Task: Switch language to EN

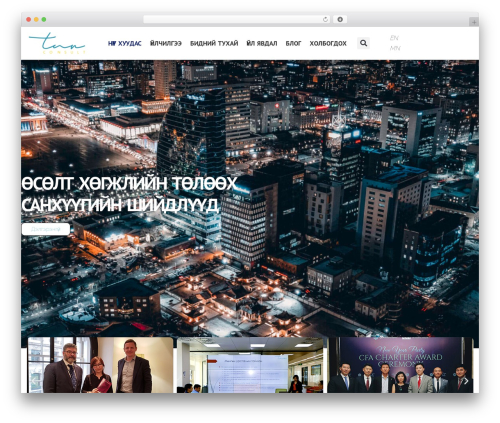Action: [x=394, y=38]
